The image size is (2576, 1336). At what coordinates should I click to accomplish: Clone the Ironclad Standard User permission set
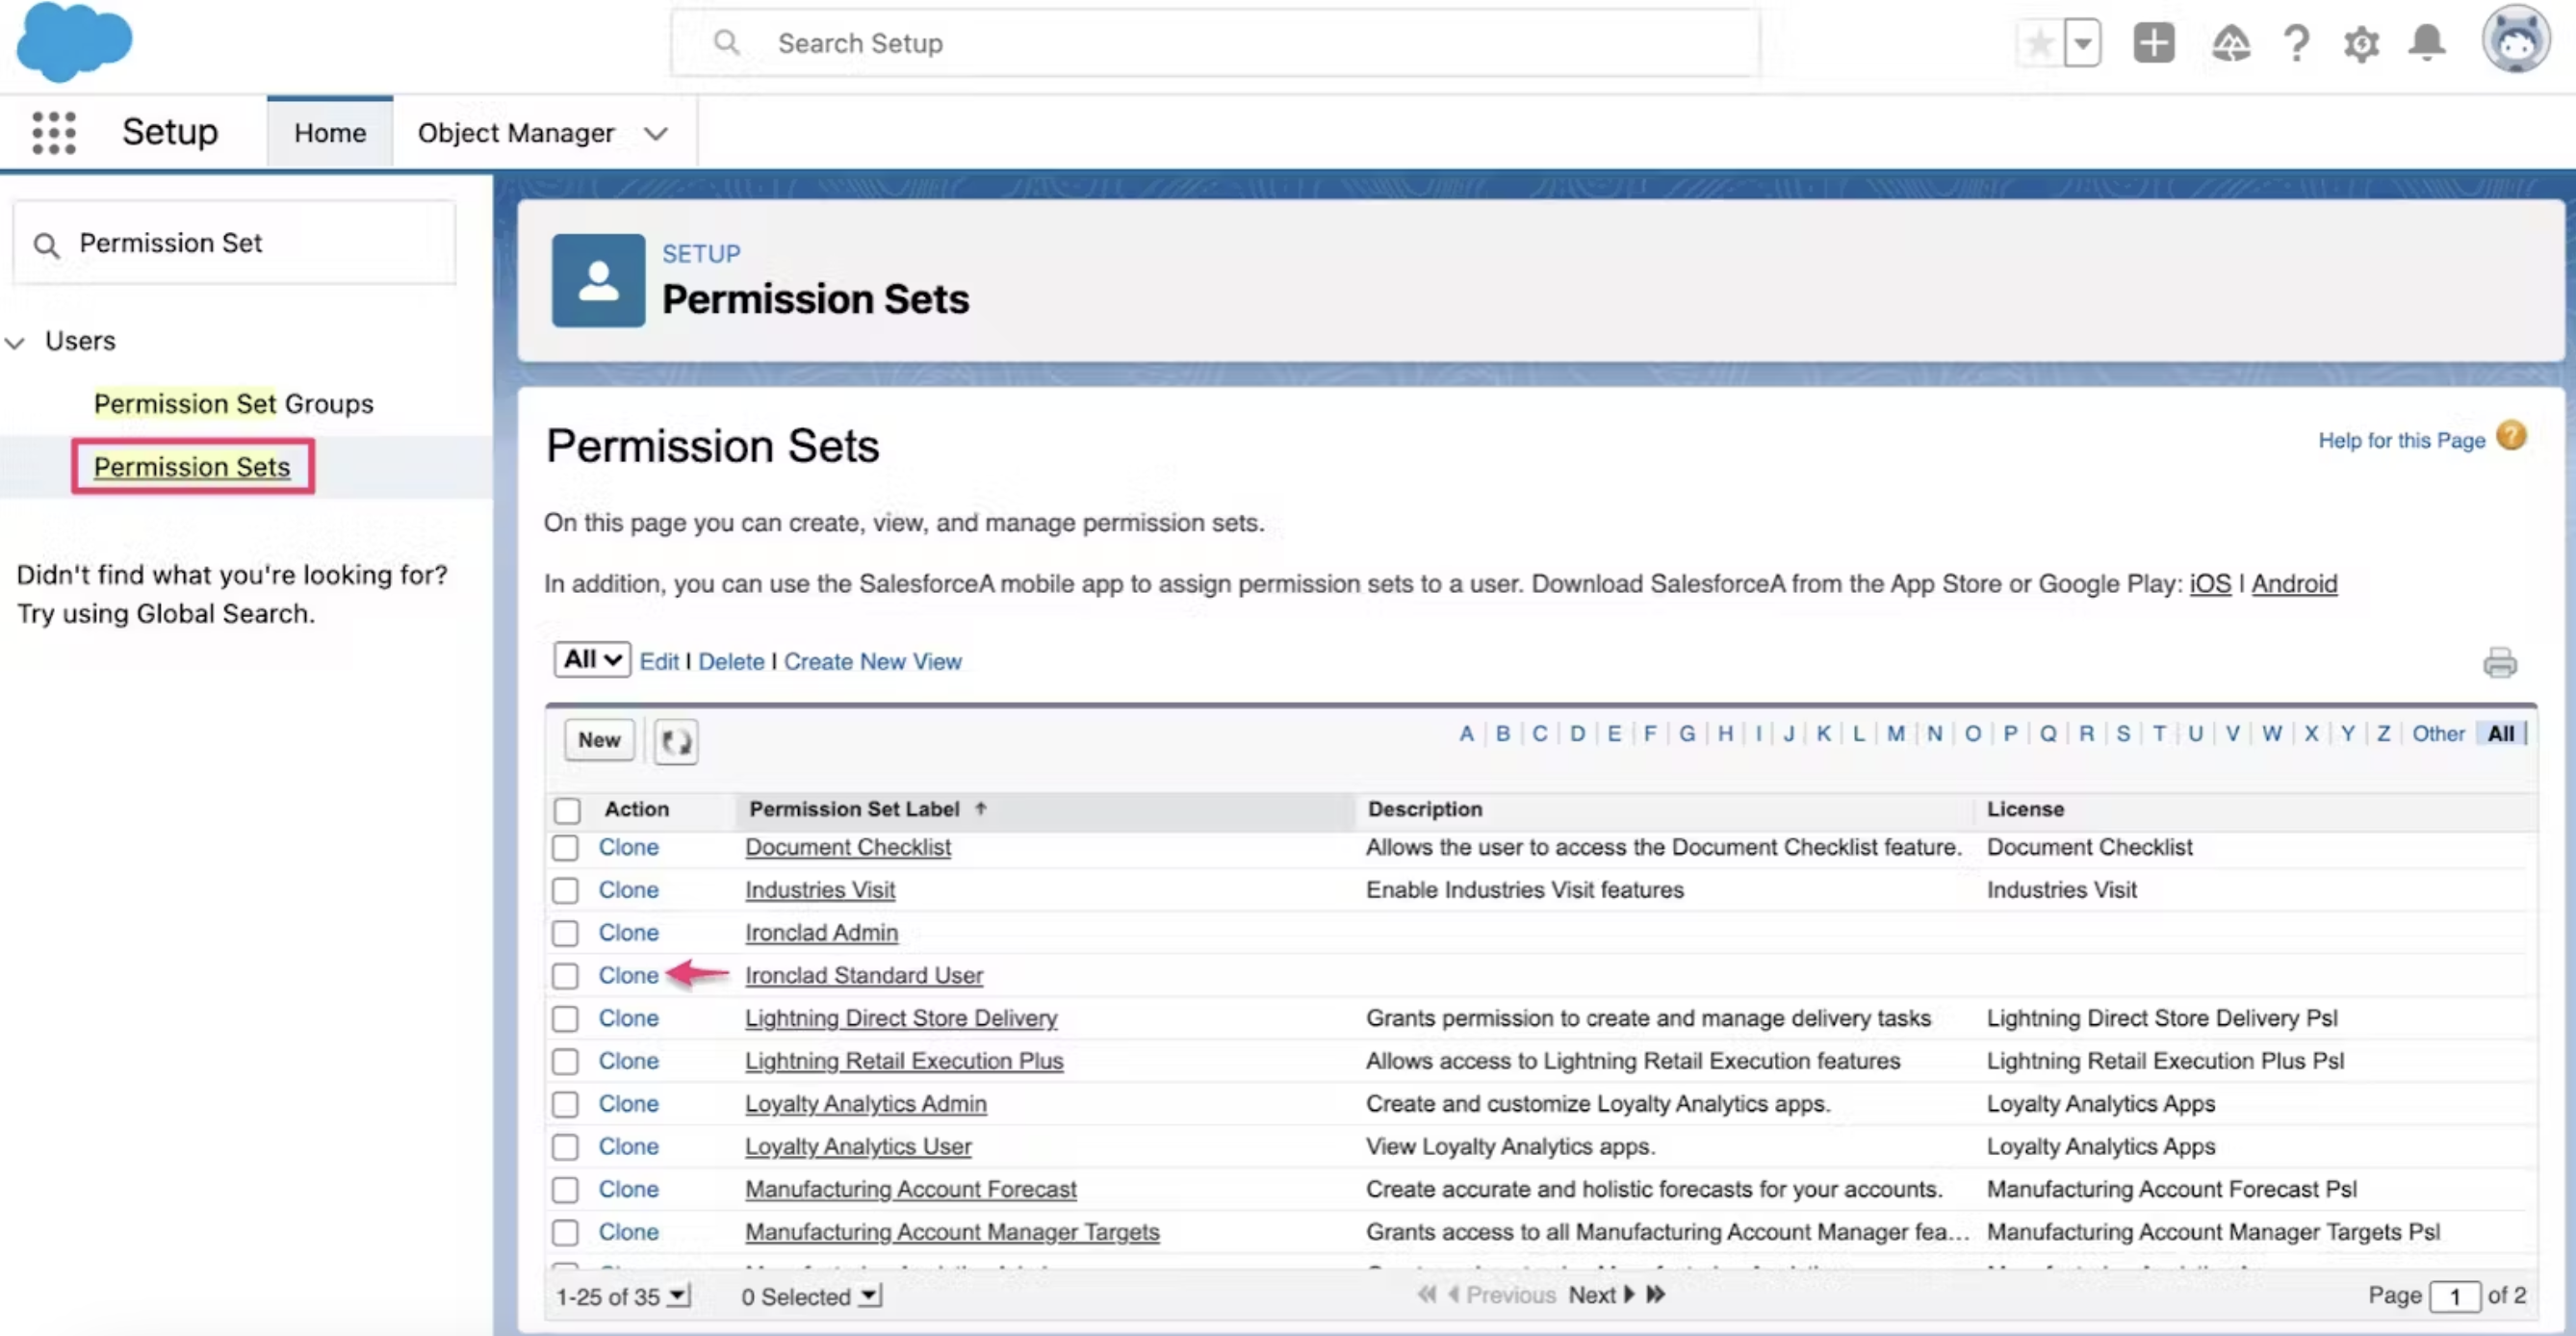click(x=628, y=975)
